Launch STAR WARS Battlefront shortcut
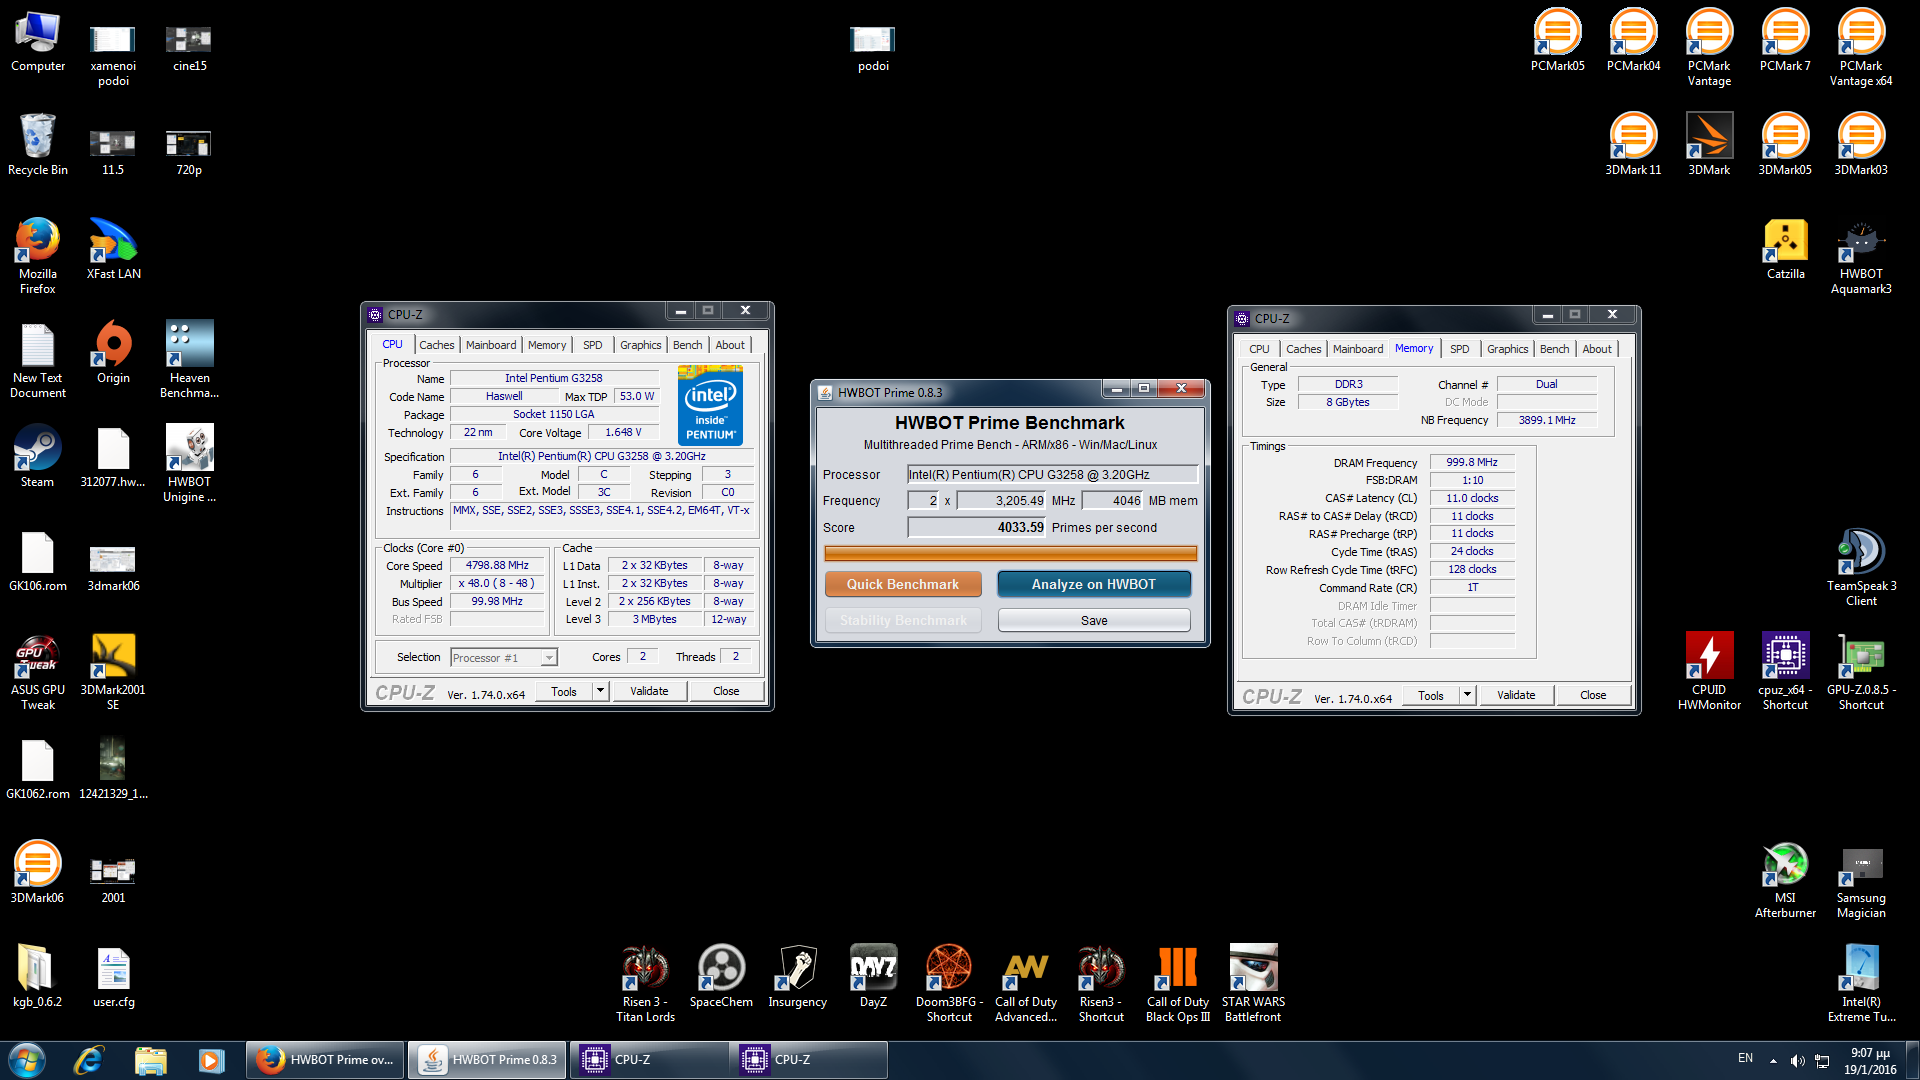1920x1080 pixels. (1253, 984)
